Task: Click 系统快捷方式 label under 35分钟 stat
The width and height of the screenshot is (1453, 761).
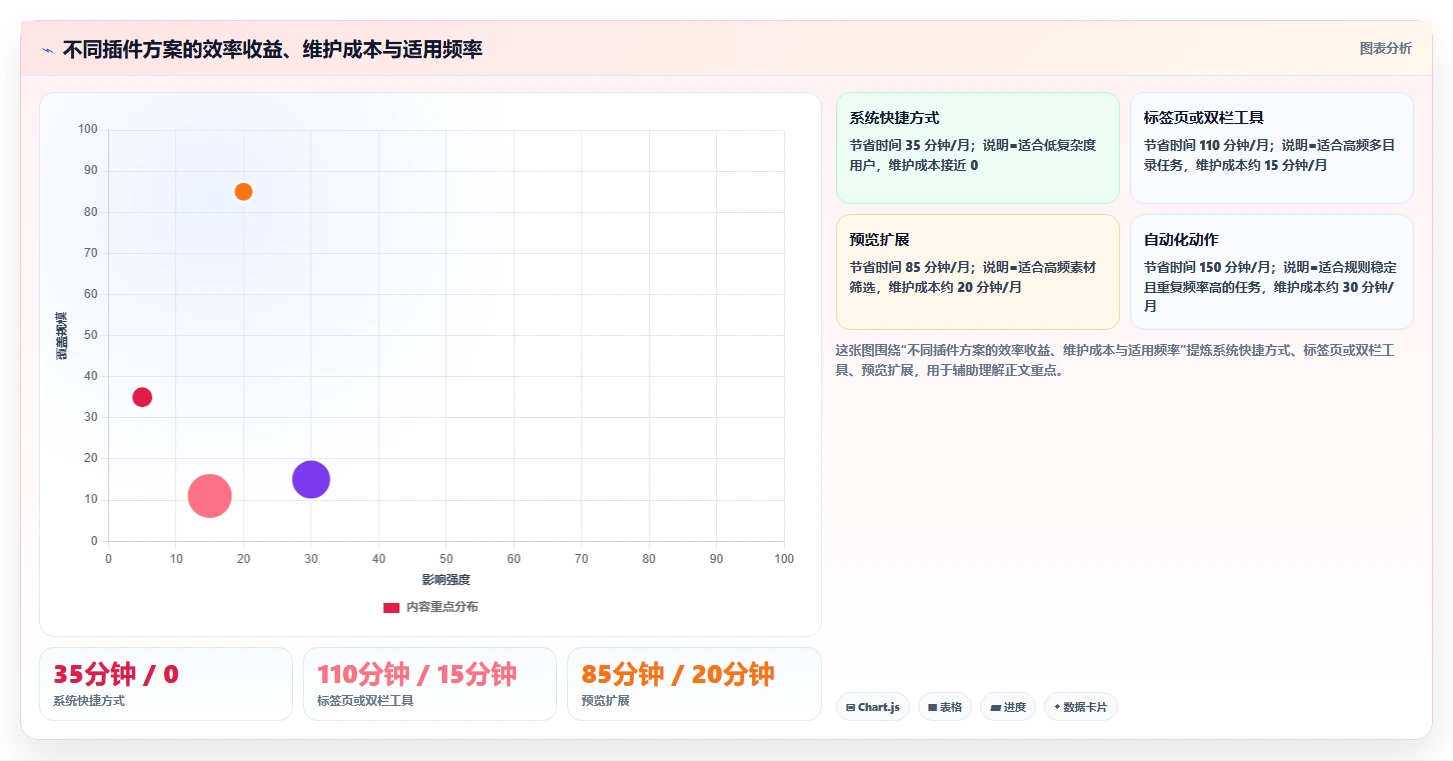Action: tap(89, 701)
